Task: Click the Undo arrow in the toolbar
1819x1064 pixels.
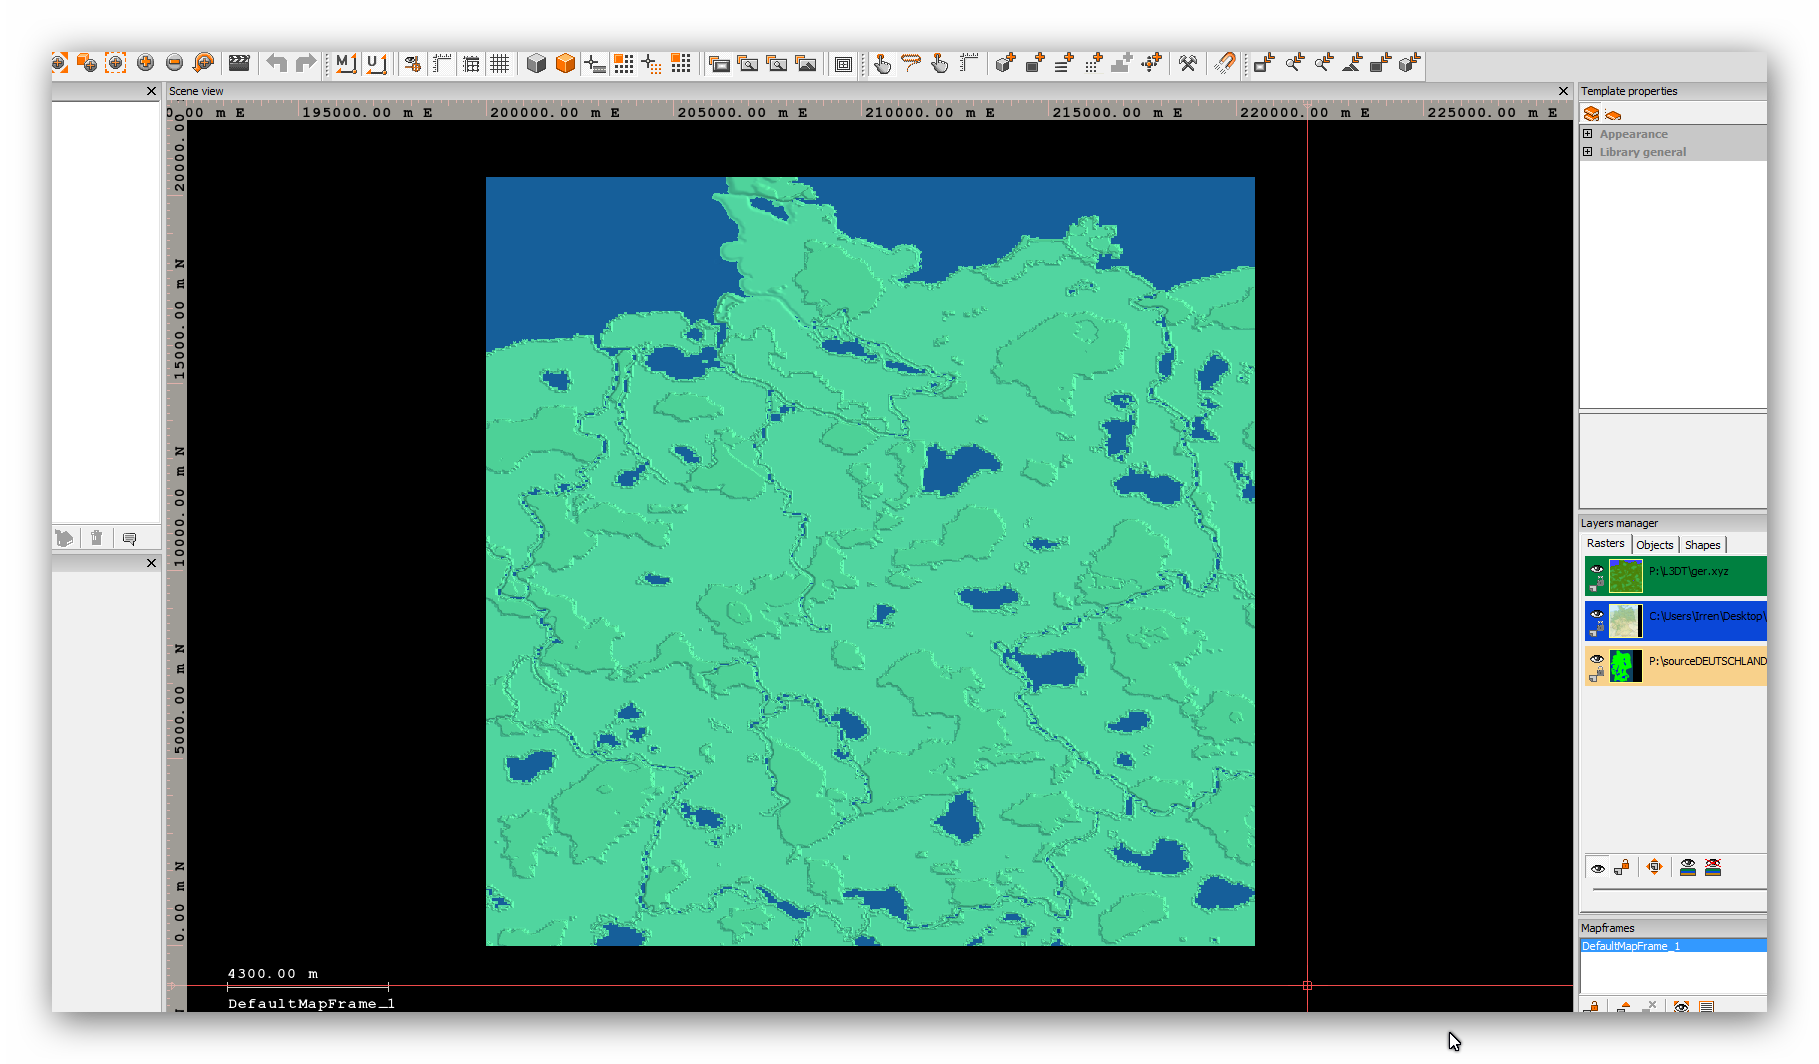Action: [x=276, y=64]
